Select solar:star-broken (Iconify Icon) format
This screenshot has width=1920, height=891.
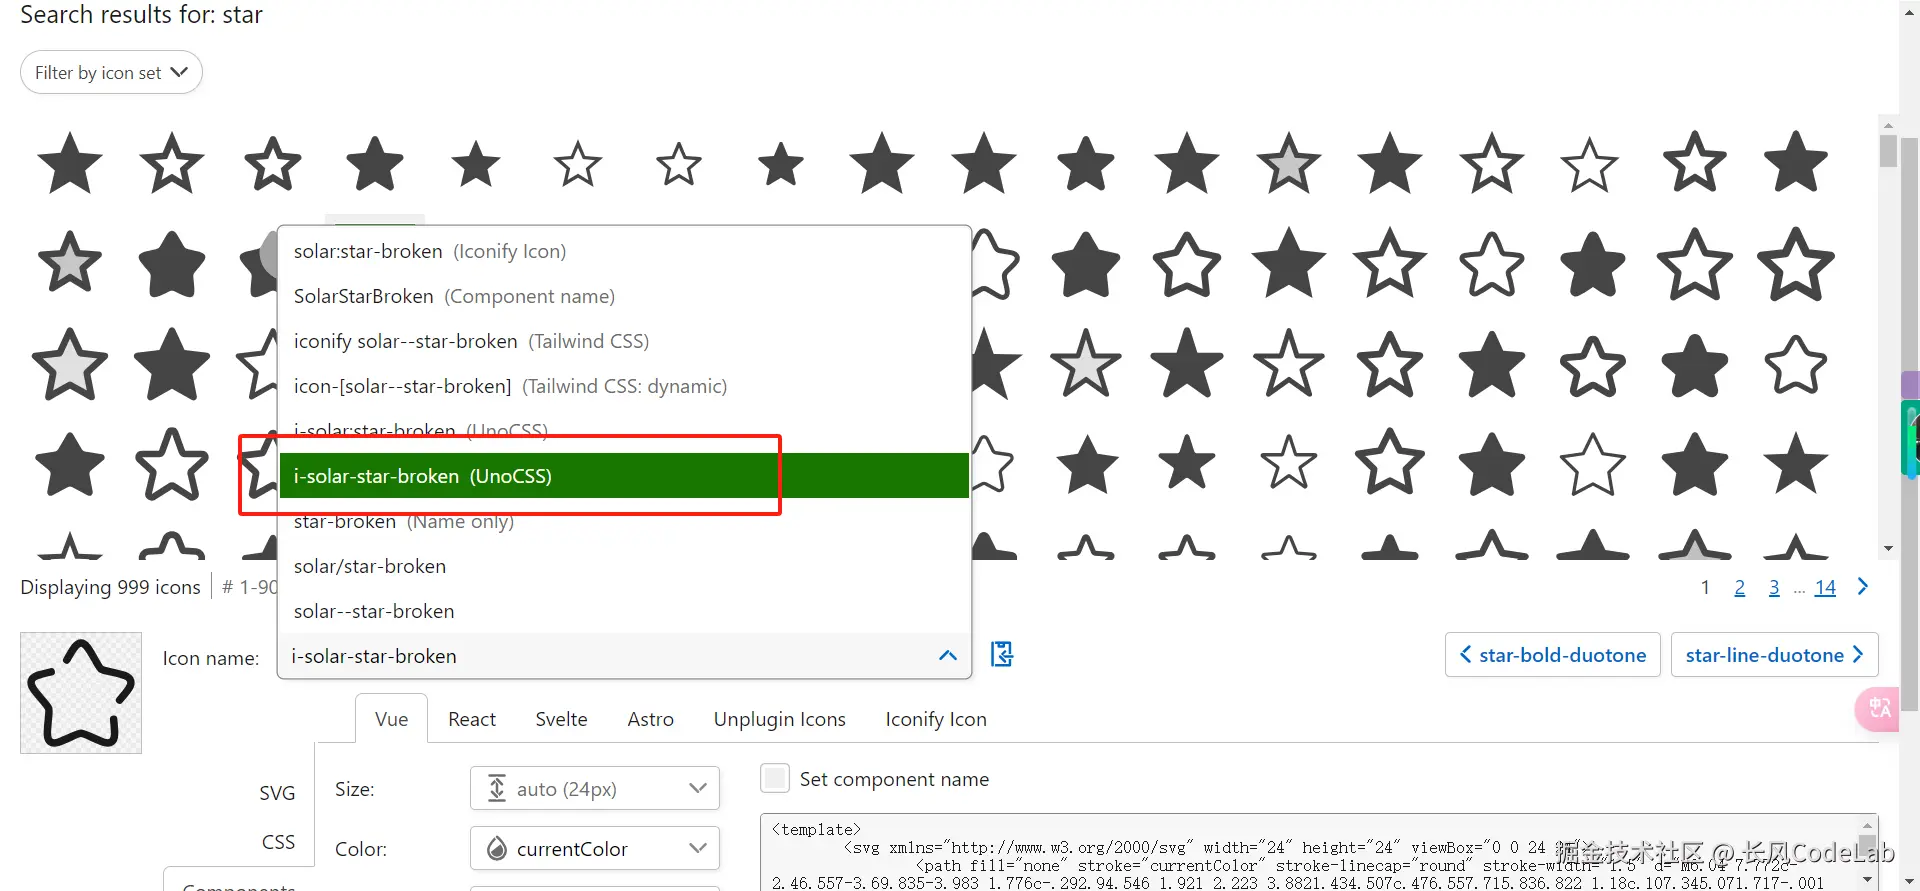[624, 251]
